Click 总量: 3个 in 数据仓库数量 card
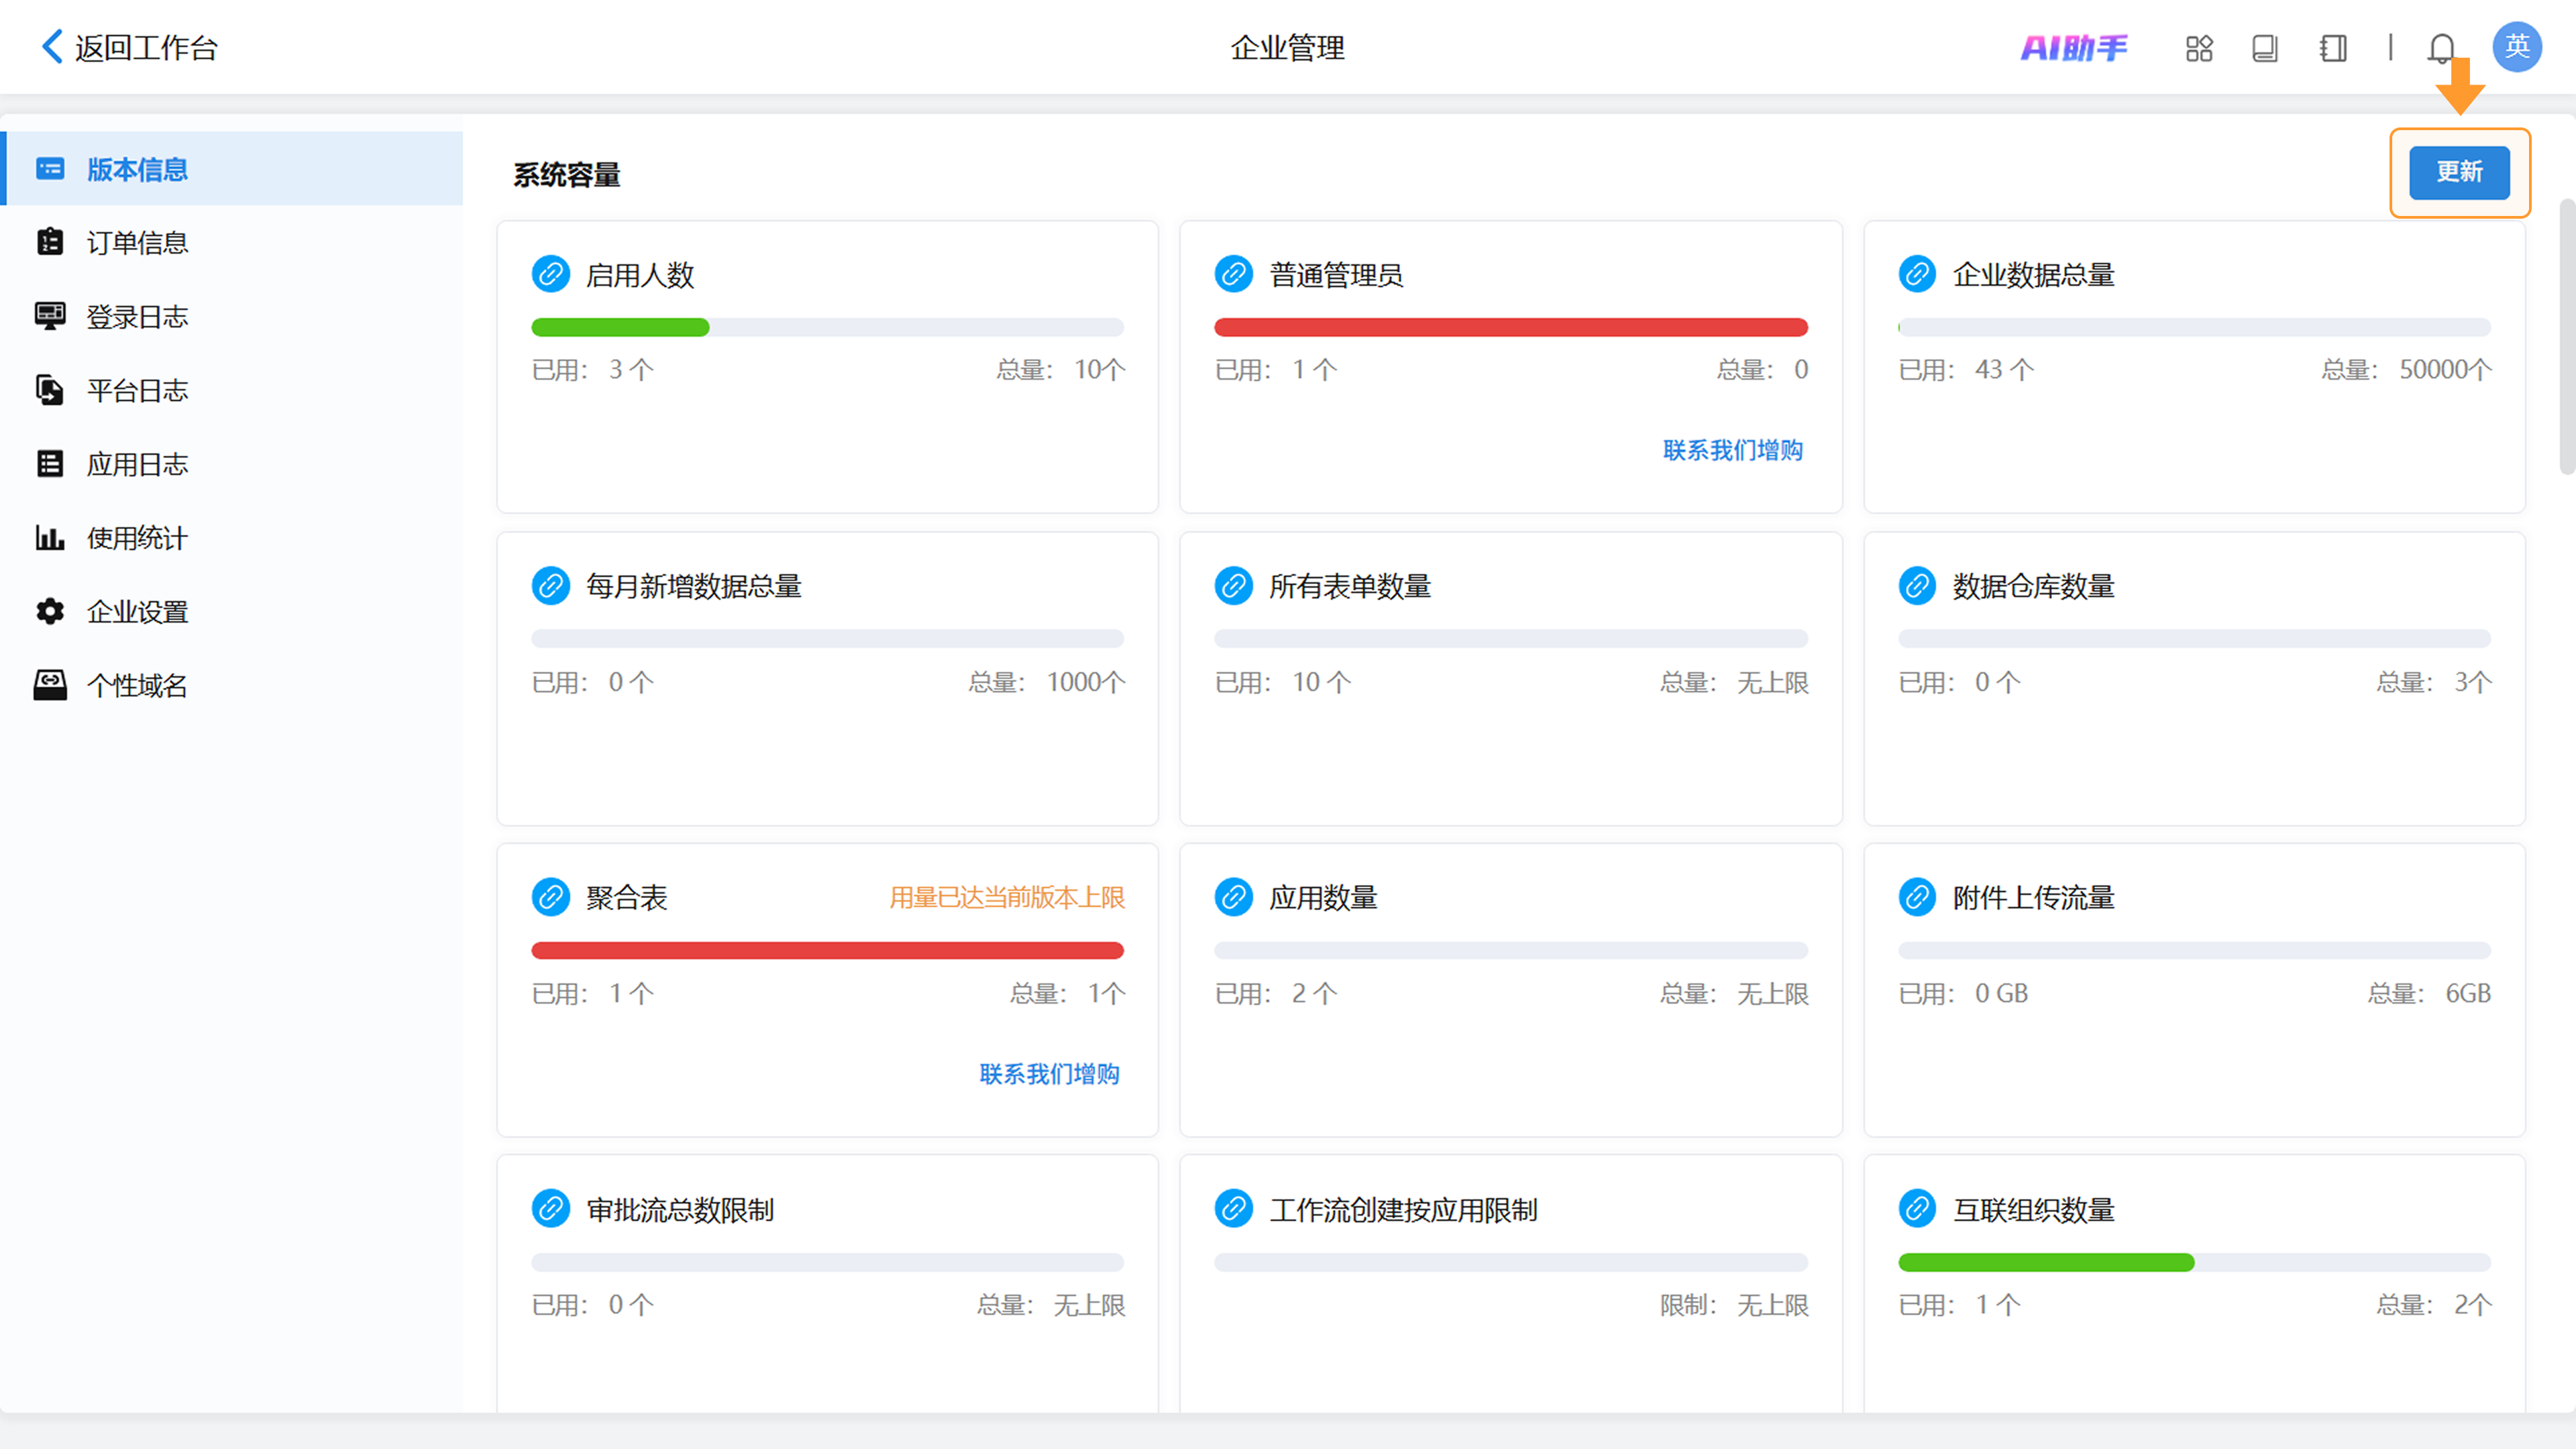Screen dimensions: 2576x1449 (2434, 682)
